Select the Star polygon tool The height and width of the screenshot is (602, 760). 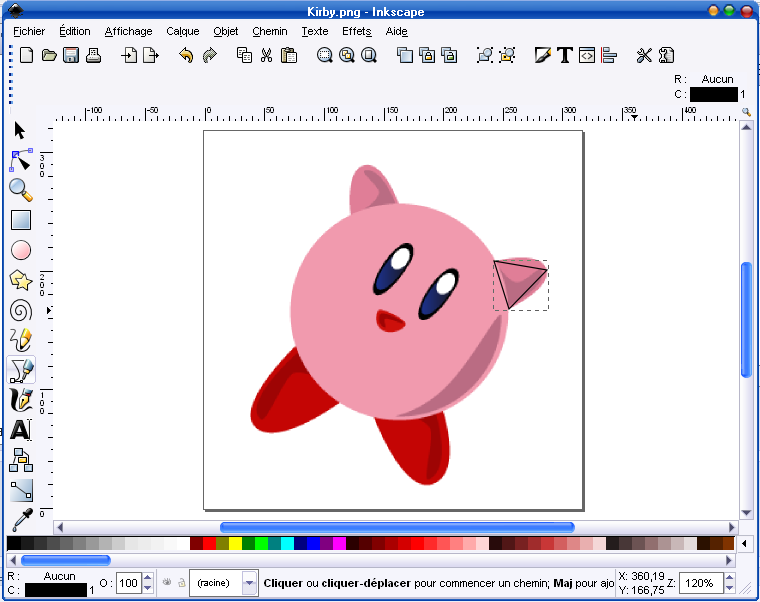click(21, 280)
